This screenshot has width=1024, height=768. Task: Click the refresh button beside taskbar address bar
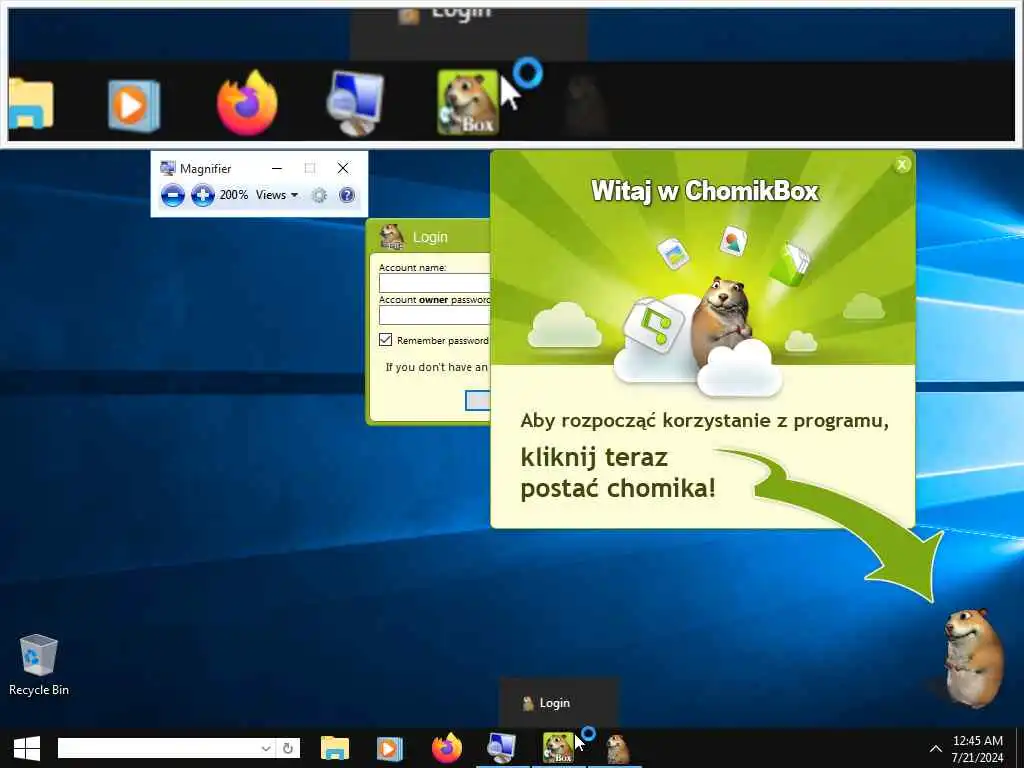pos(288,748)
